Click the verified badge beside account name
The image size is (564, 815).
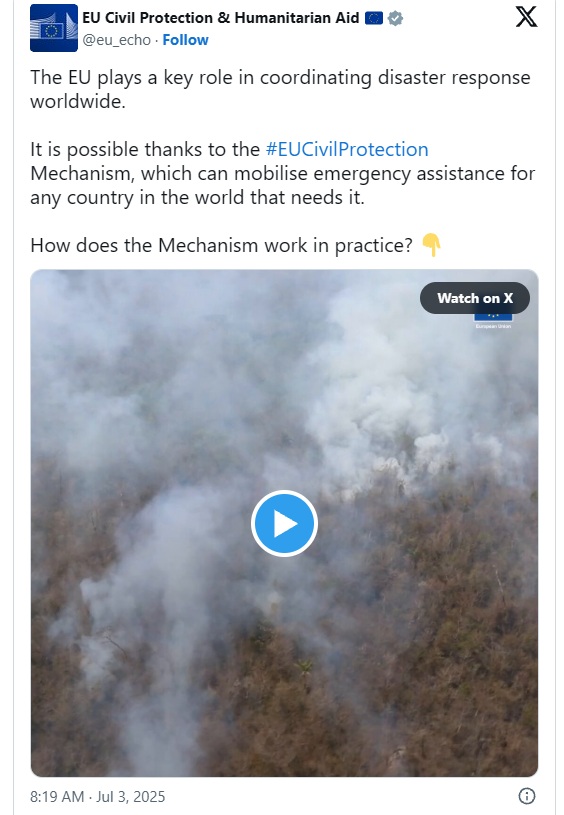point(396,19)
